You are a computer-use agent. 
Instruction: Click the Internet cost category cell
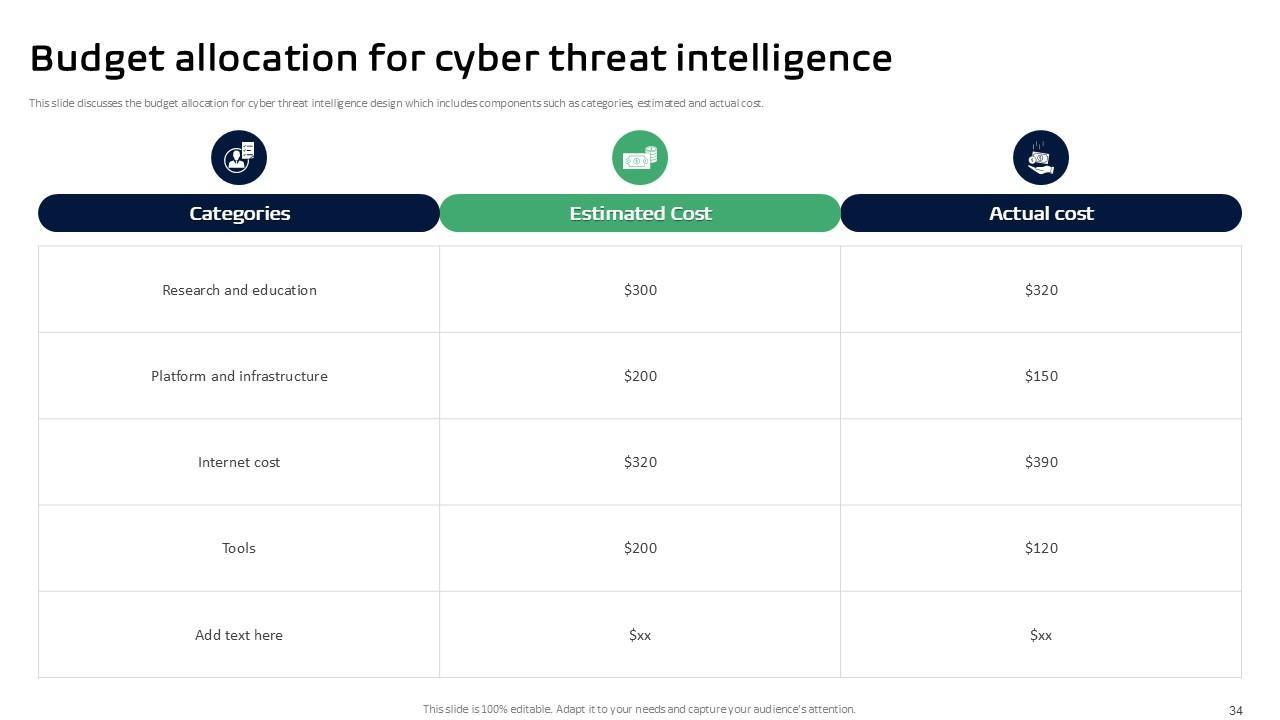pos(239,462)
